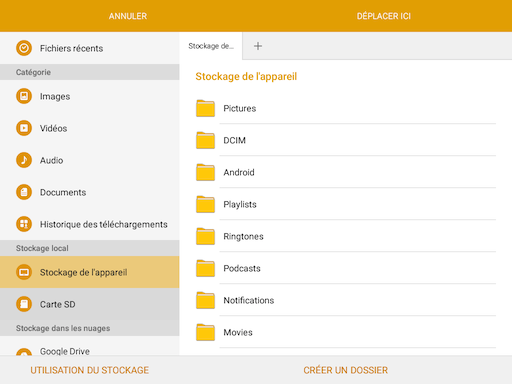Image resolution: width=512 pixels, height=384 pixels.
Task: Tap CRÉER UN DOSSIER
Action: point(346,370)
